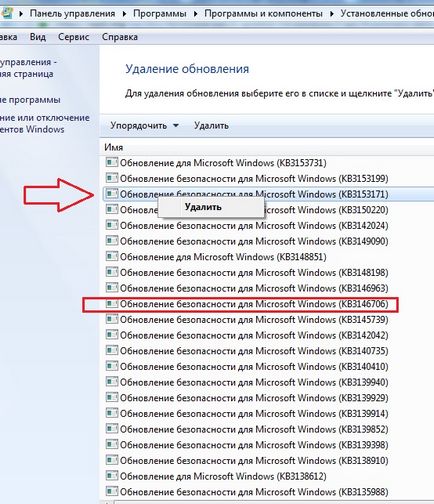The height and width of the screenshot is (504, 434).
Task: Expand breadcrumb arrow after Программы
Action: [195, 14]
